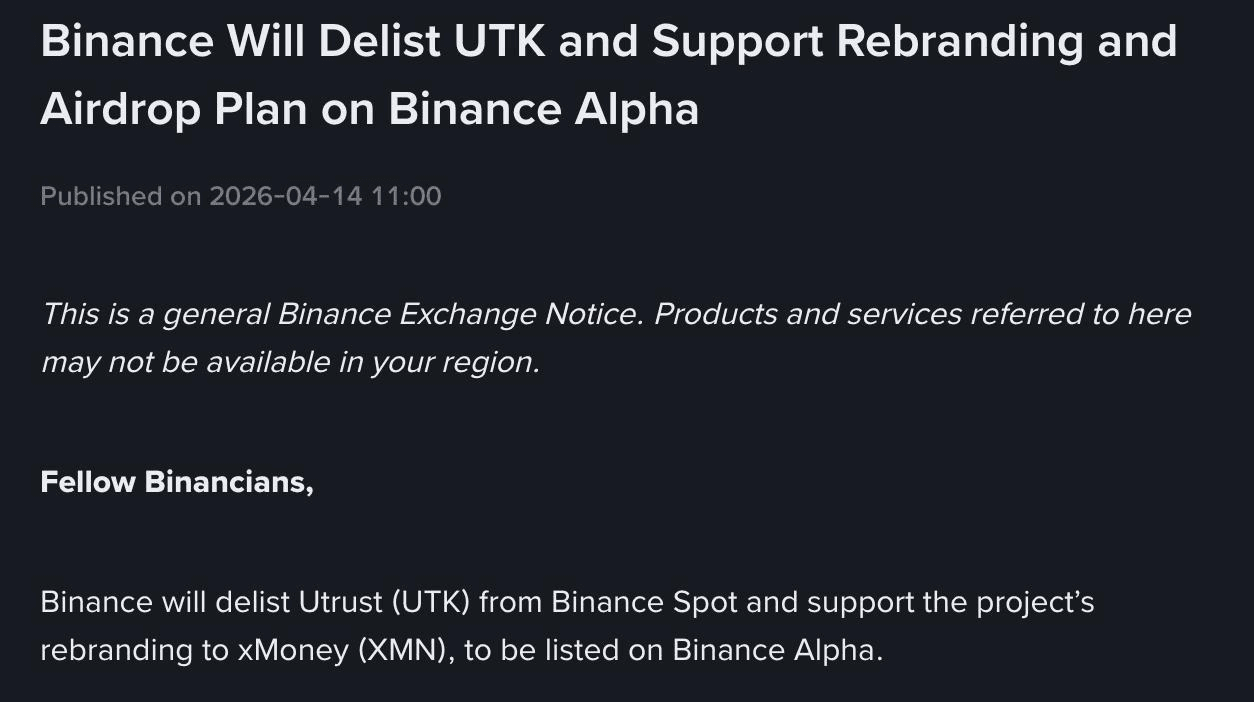
Task: Click the article headline about delisting UTK
Action: pos(608,75)
